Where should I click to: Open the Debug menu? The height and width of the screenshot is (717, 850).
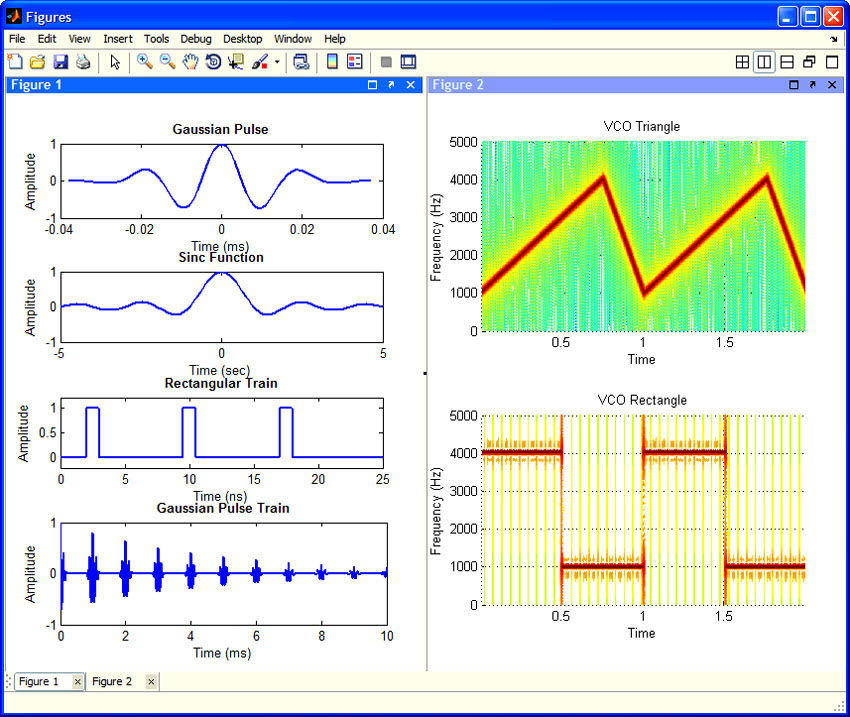pos(196,39)
